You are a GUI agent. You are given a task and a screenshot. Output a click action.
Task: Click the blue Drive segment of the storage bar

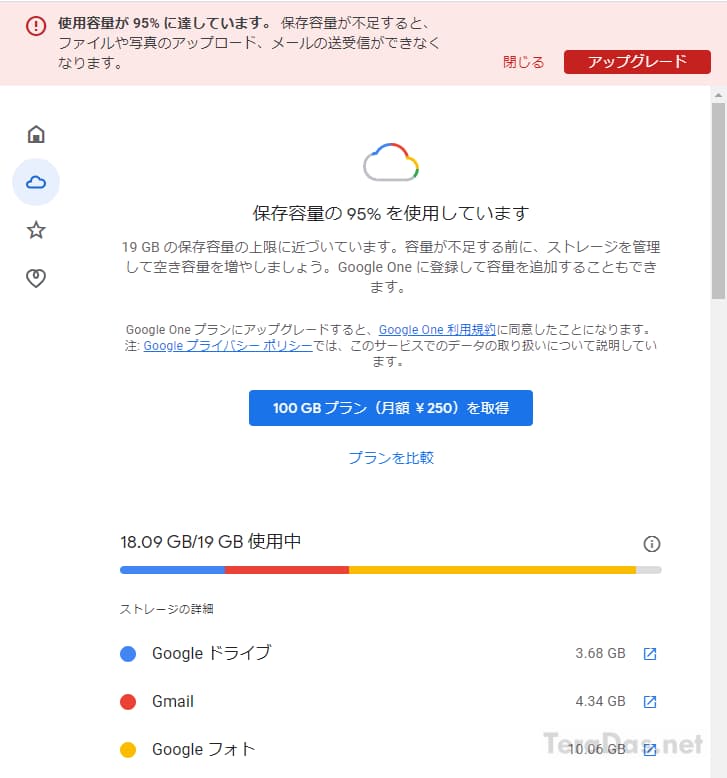(172, 570)
